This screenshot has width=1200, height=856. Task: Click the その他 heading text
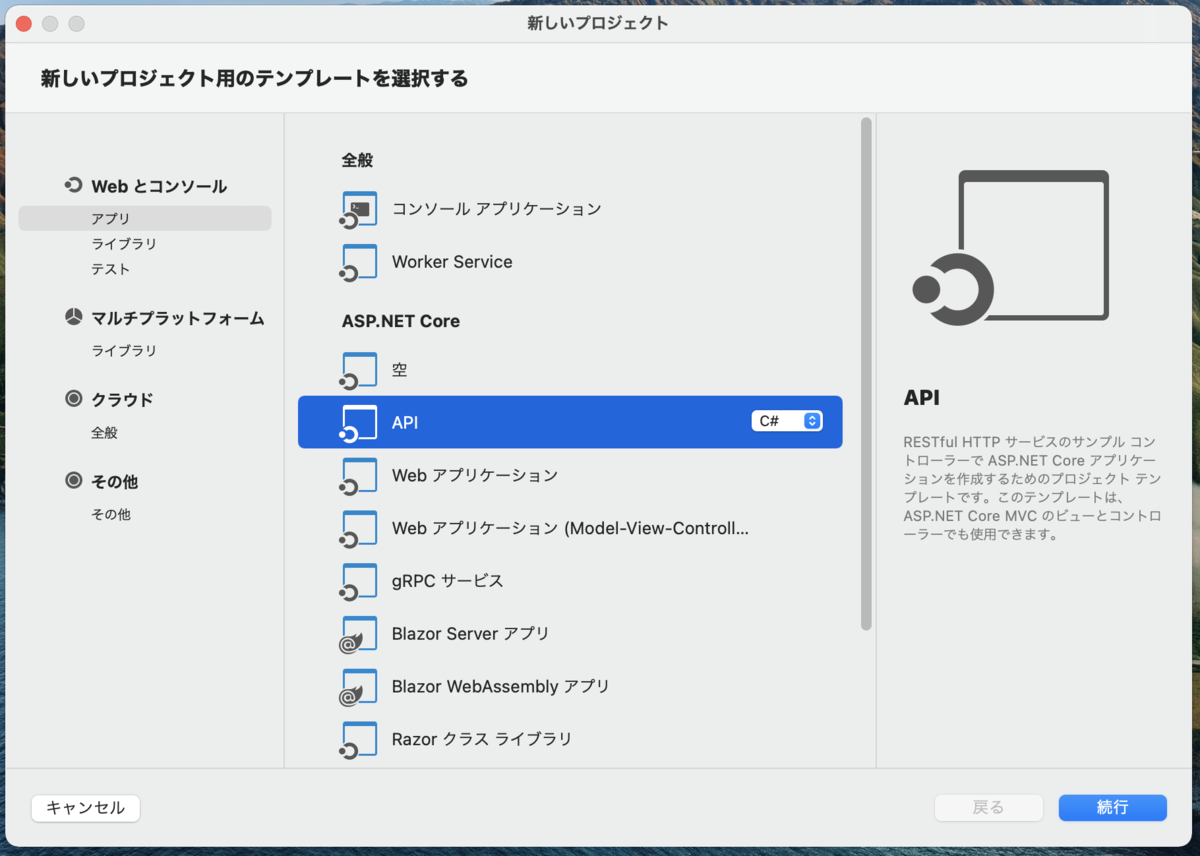pyautogui.click(x=114, y=481)
